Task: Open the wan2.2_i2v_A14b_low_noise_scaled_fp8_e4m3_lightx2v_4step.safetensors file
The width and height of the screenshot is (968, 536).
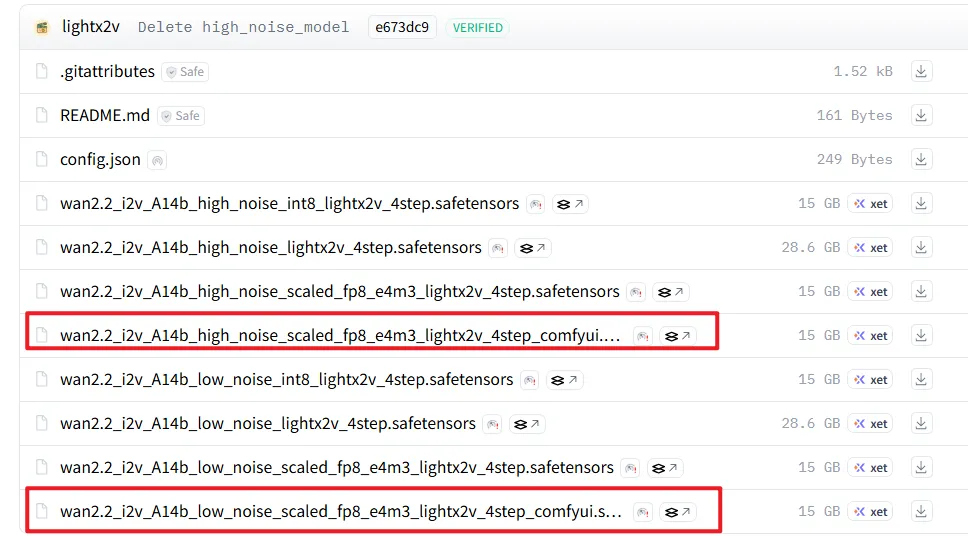Action: tap(336, 468)
